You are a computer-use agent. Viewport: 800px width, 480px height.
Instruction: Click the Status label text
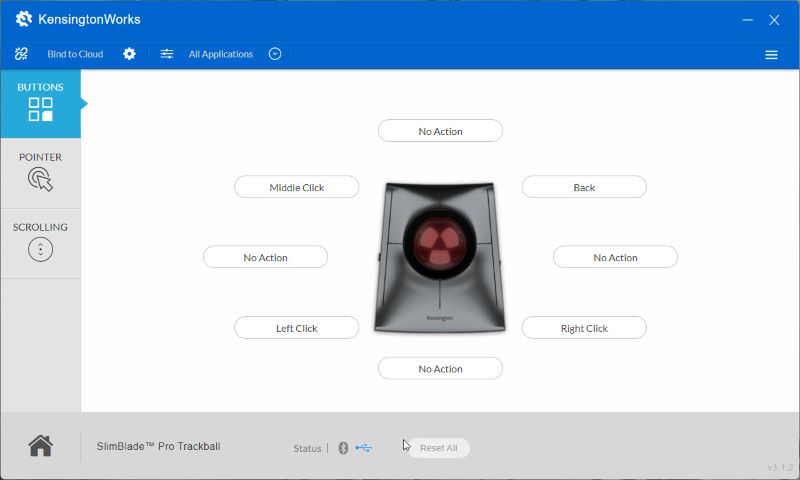[307, 448]
